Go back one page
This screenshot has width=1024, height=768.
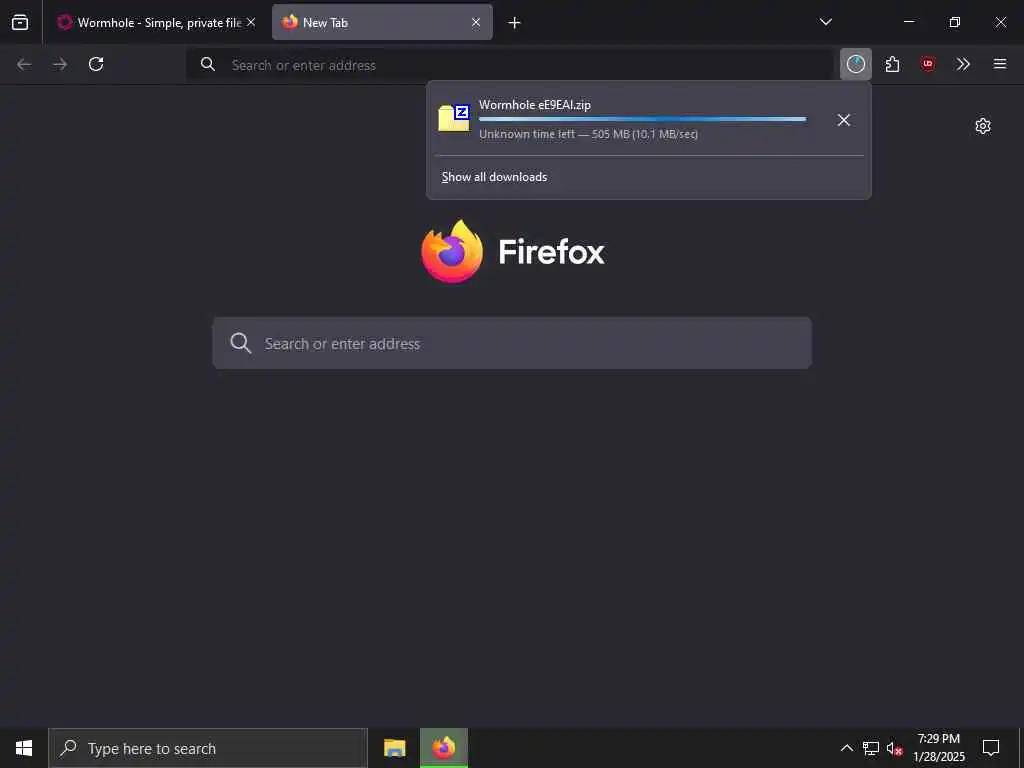click(x=24, y=64)
